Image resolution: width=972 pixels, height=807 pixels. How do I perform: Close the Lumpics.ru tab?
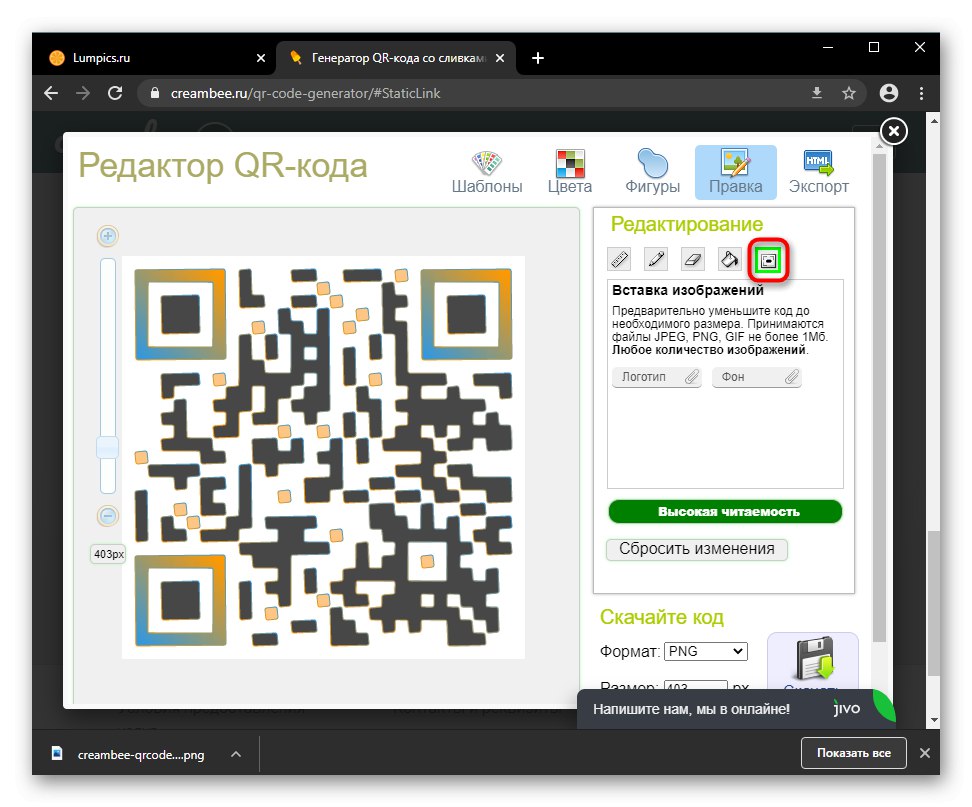[261, 58]
